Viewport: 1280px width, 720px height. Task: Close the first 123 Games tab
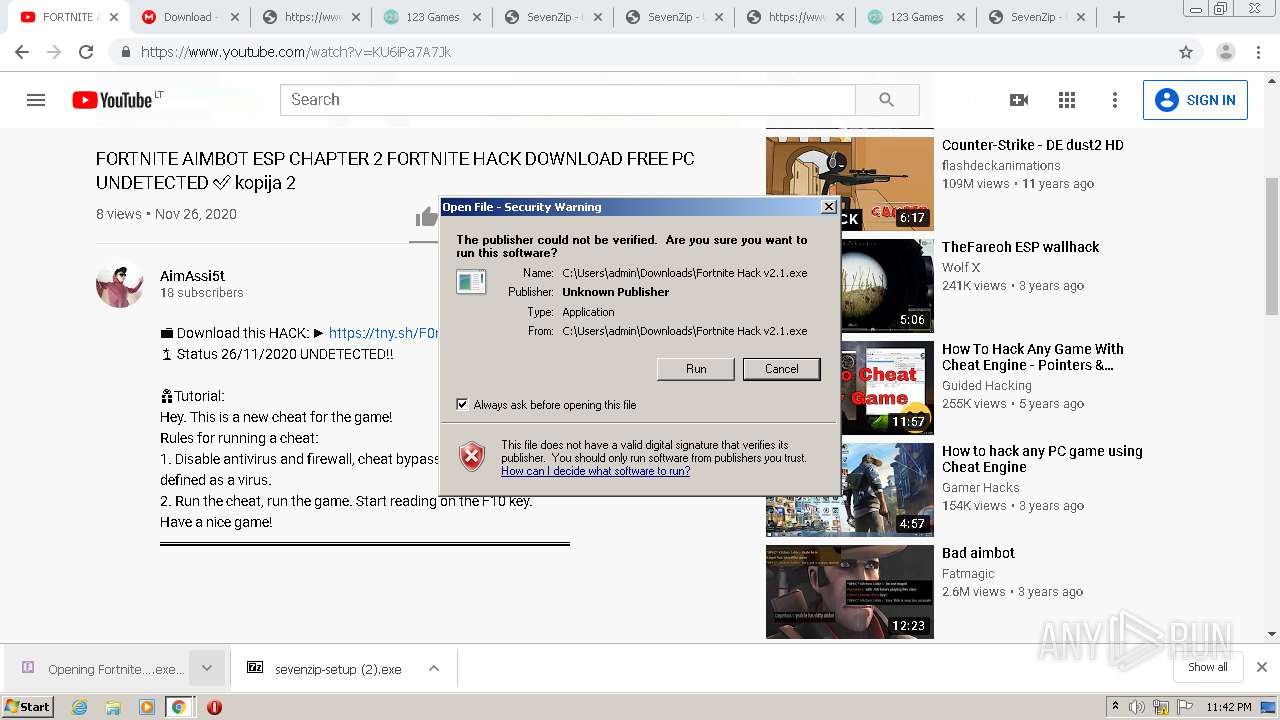[x=477, y=17]
